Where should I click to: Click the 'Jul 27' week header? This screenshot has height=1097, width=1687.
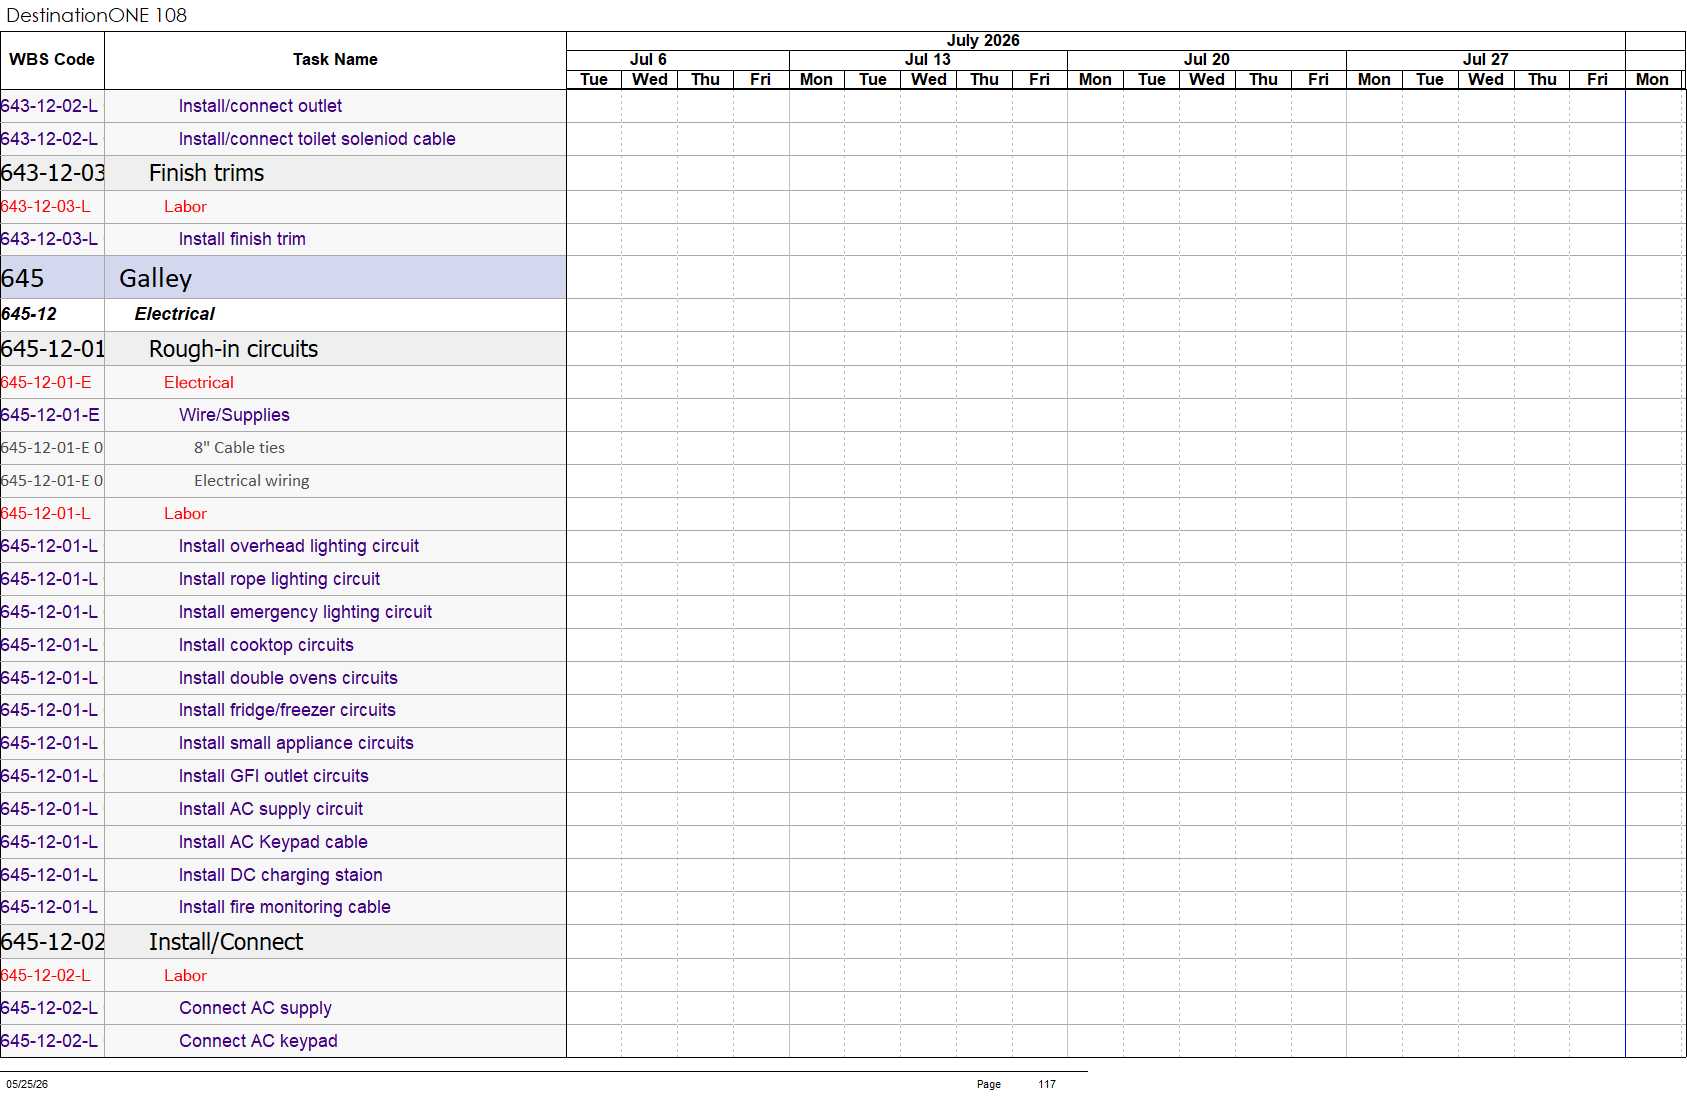pyautogui.click(x=1485, y=60)
